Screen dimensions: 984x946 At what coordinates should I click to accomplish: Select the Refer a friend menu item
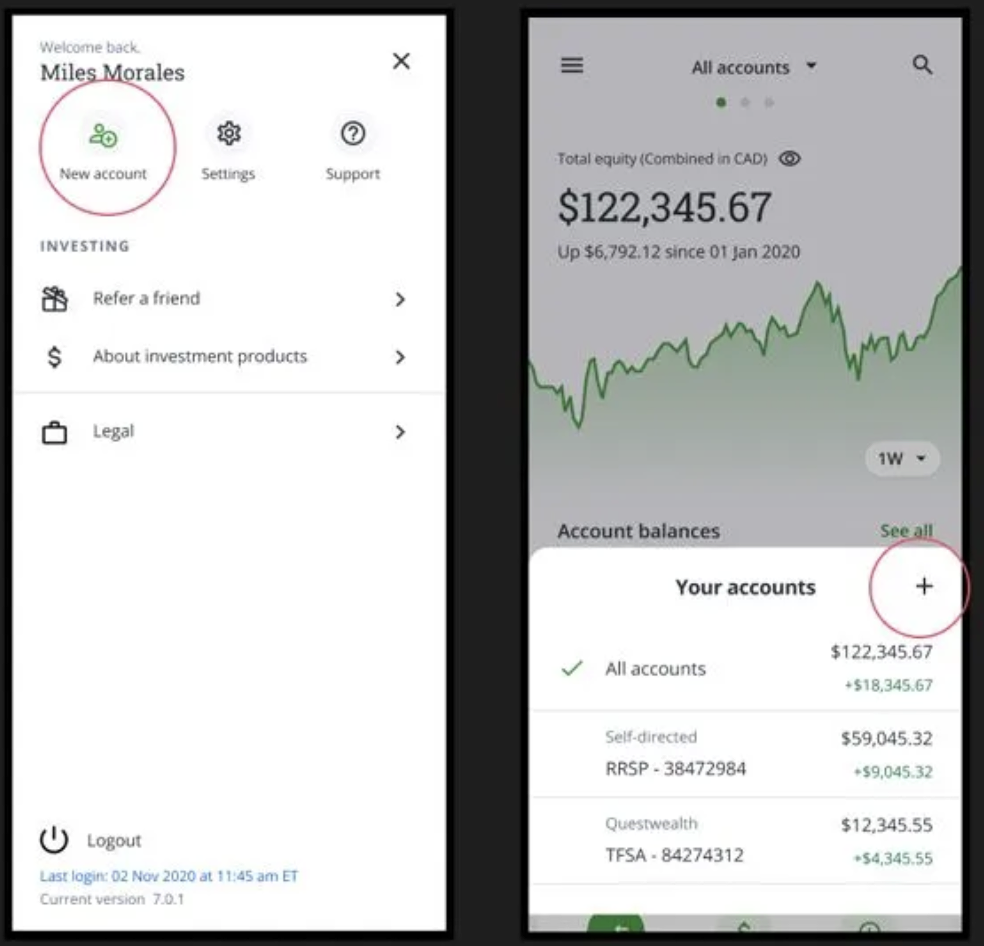coord(146,298)
